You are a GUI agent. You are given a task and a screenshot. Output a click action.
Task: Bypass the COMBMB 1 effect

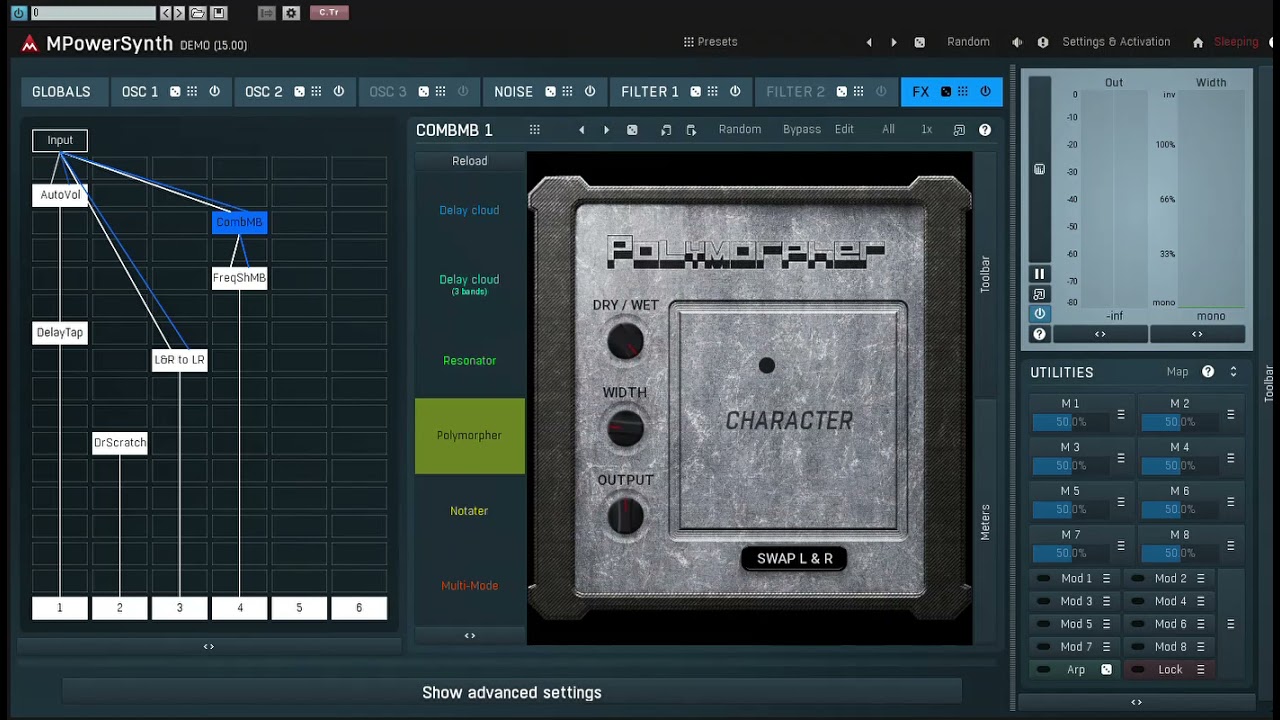802,130
